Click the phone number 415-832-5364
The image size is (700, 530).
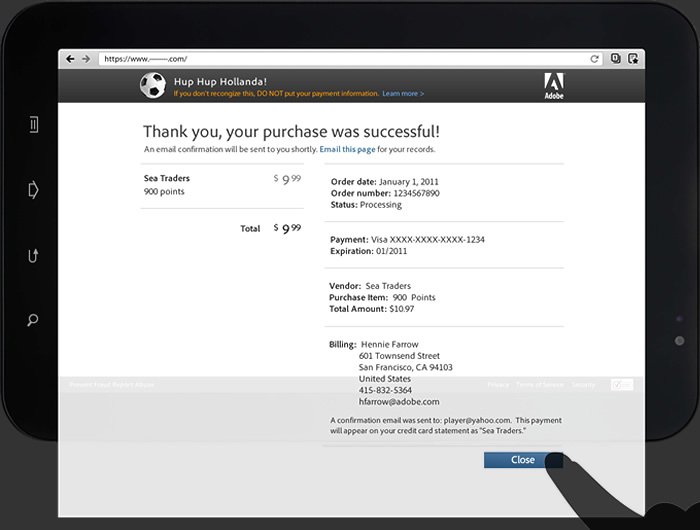tap(385, 390)
